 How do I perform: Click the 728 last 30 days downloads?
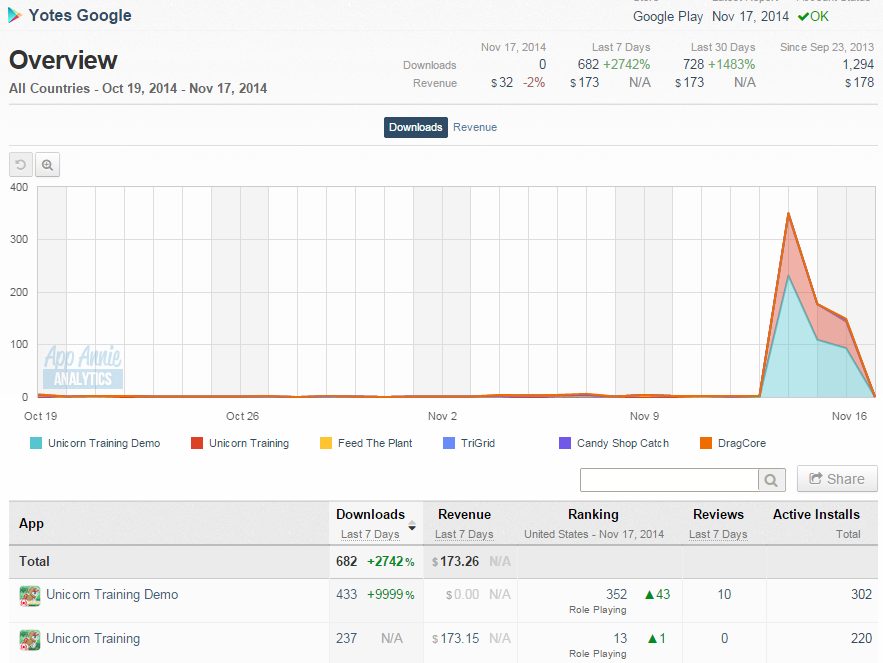pos(693,64)
